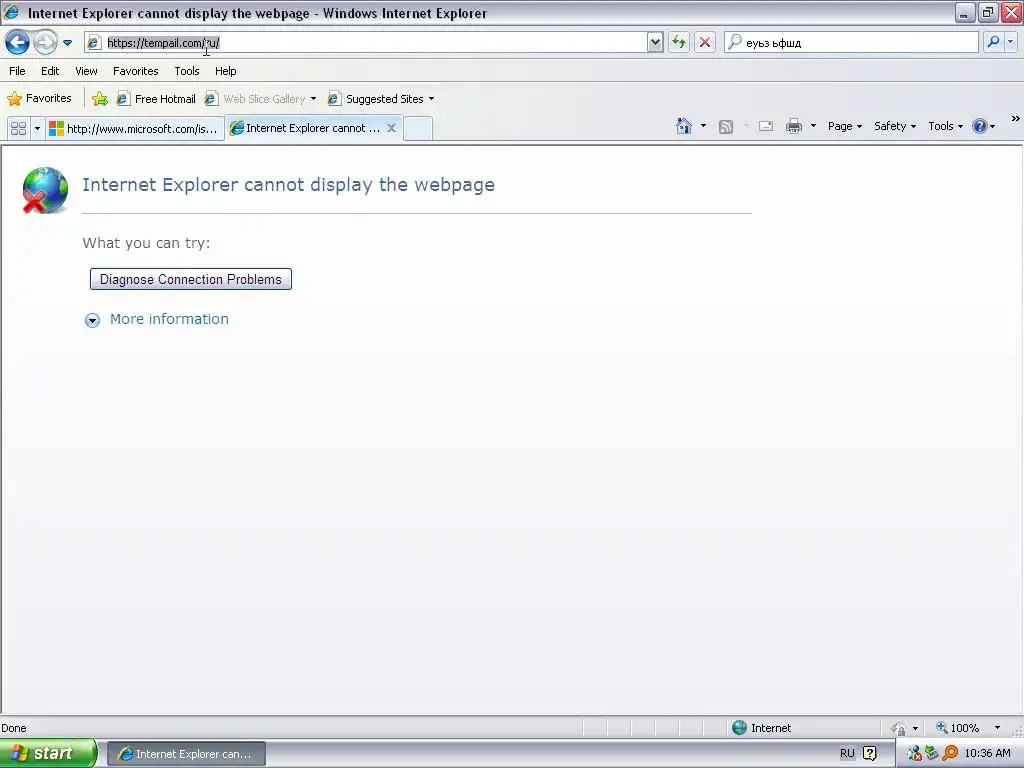Click Diagnose Connection Problems button
1024x768 pixels.
[x=191, y=280]
